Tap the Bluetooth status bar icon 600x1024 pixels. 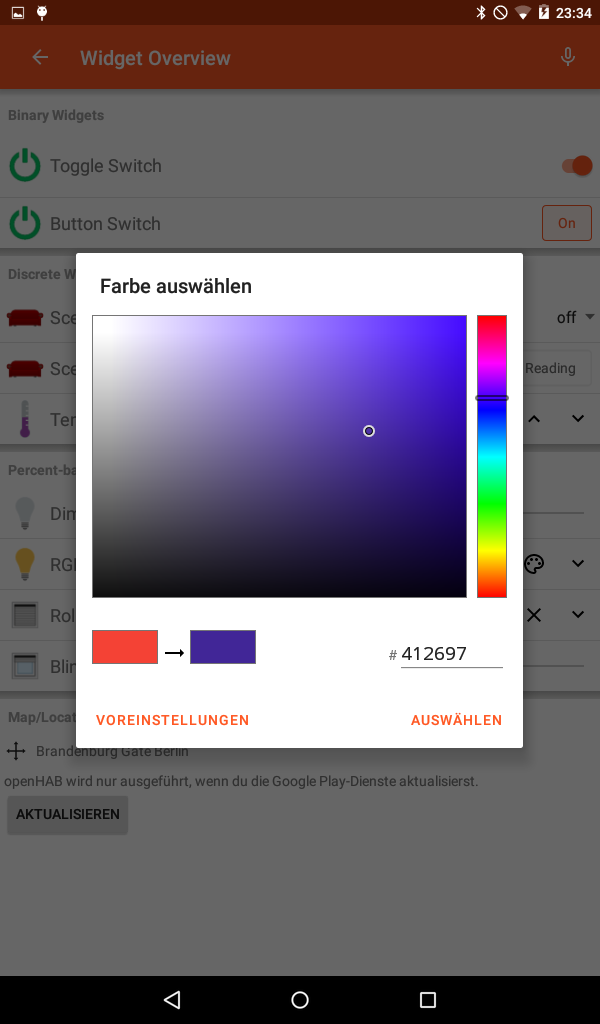(481, 12)
